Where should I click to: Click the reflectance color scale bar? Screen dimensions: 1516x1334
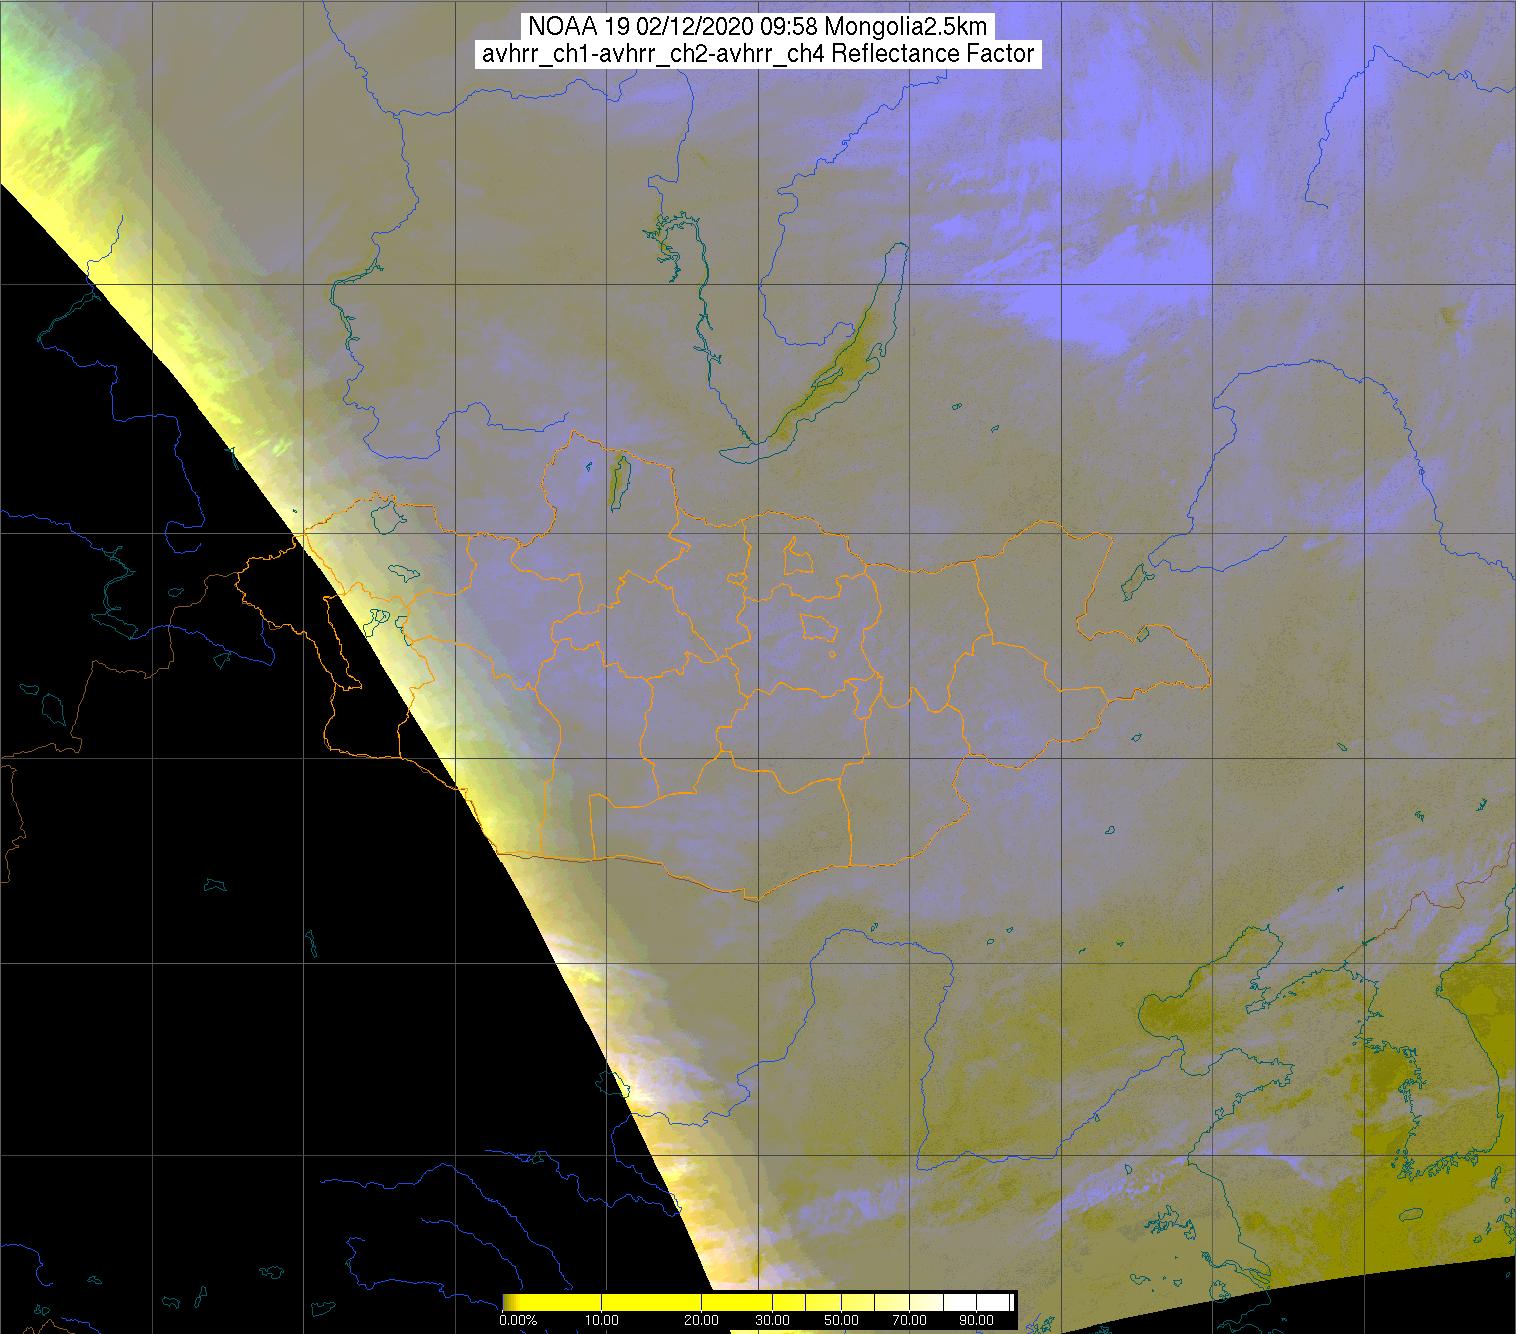click(759, 1302)
